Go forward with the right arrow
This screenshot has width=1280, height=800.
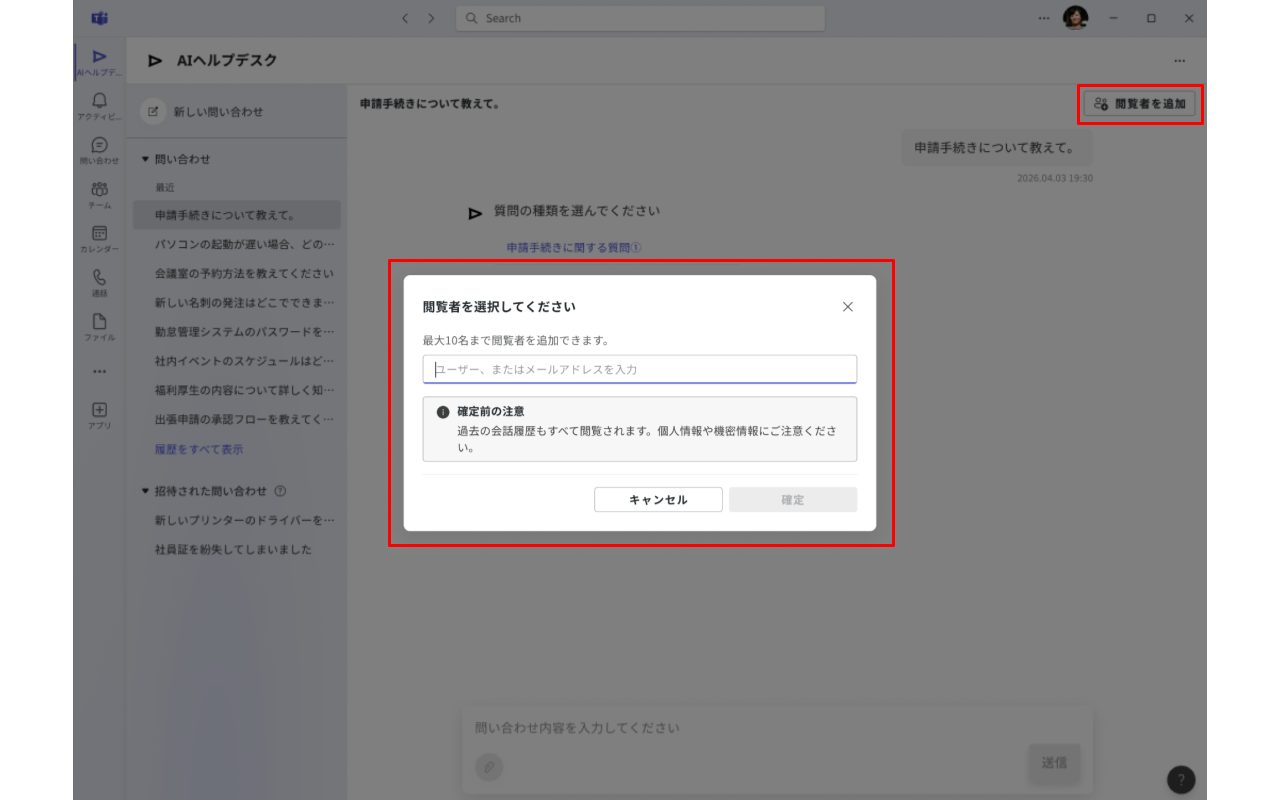click(431, 18)
